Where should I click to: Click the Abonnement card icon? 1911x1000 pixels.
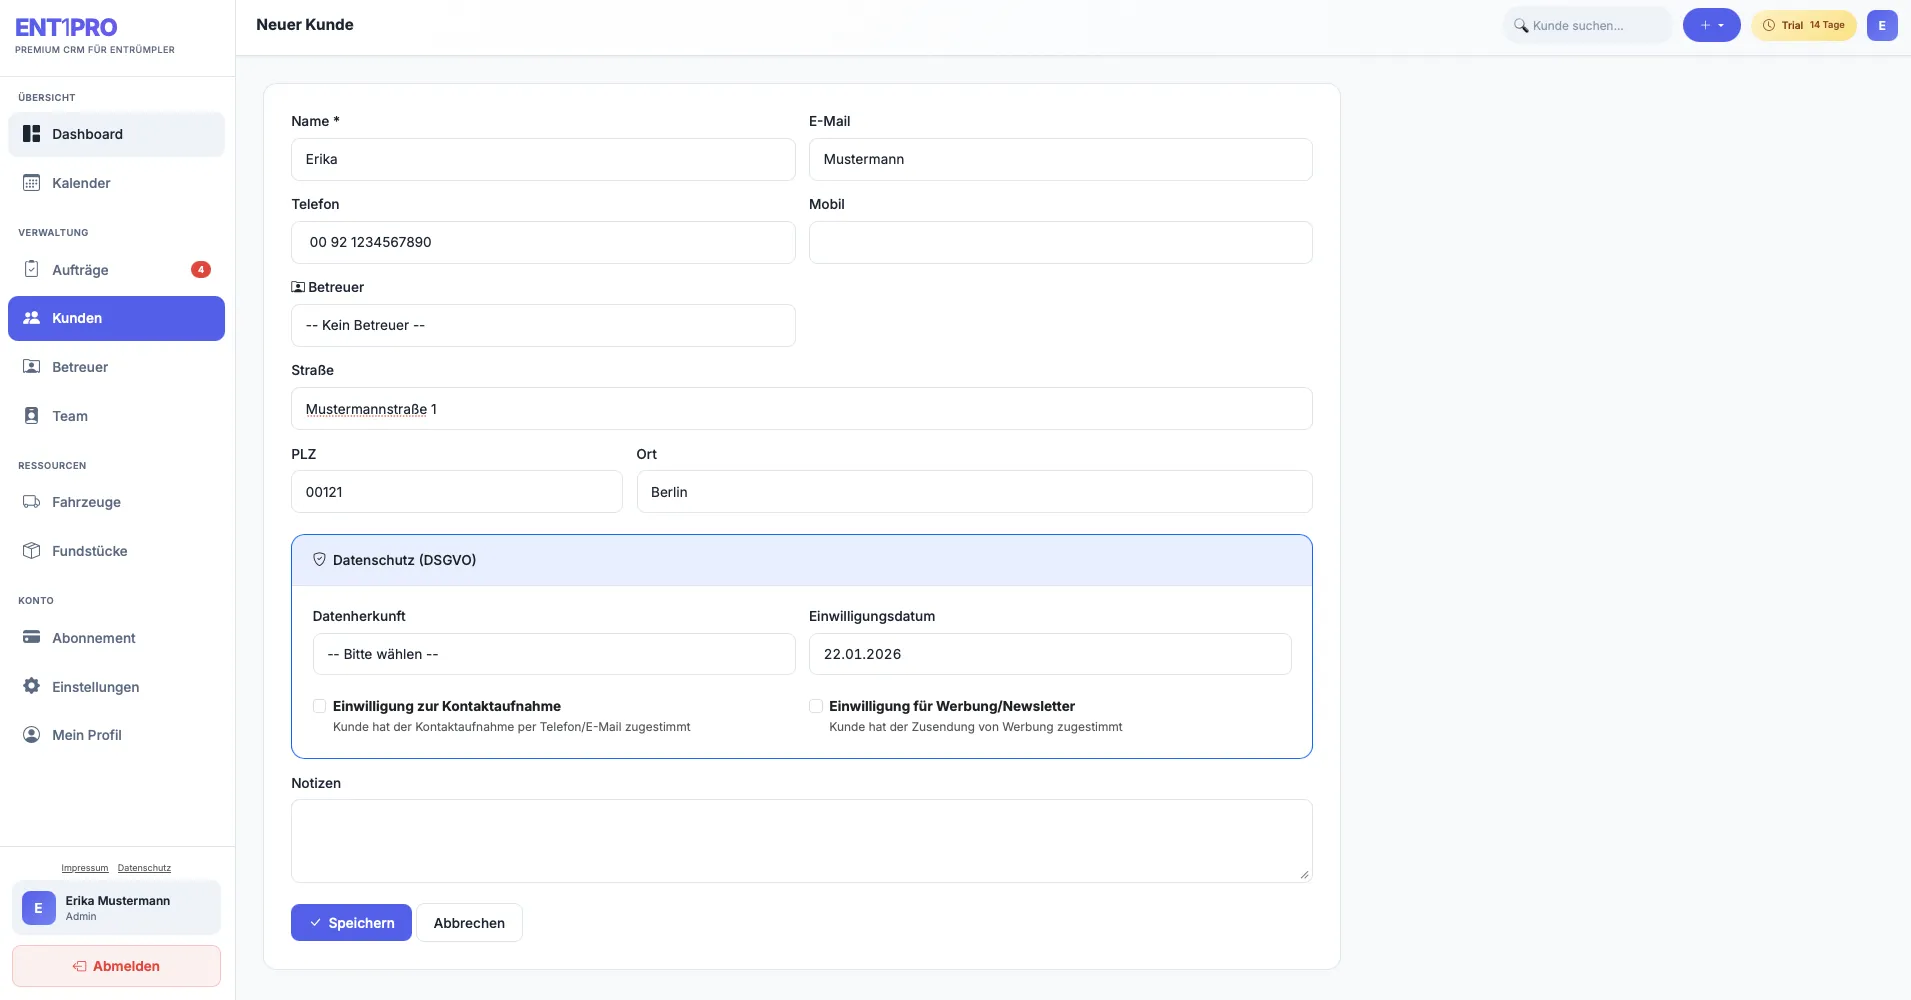tap(32, 637)
